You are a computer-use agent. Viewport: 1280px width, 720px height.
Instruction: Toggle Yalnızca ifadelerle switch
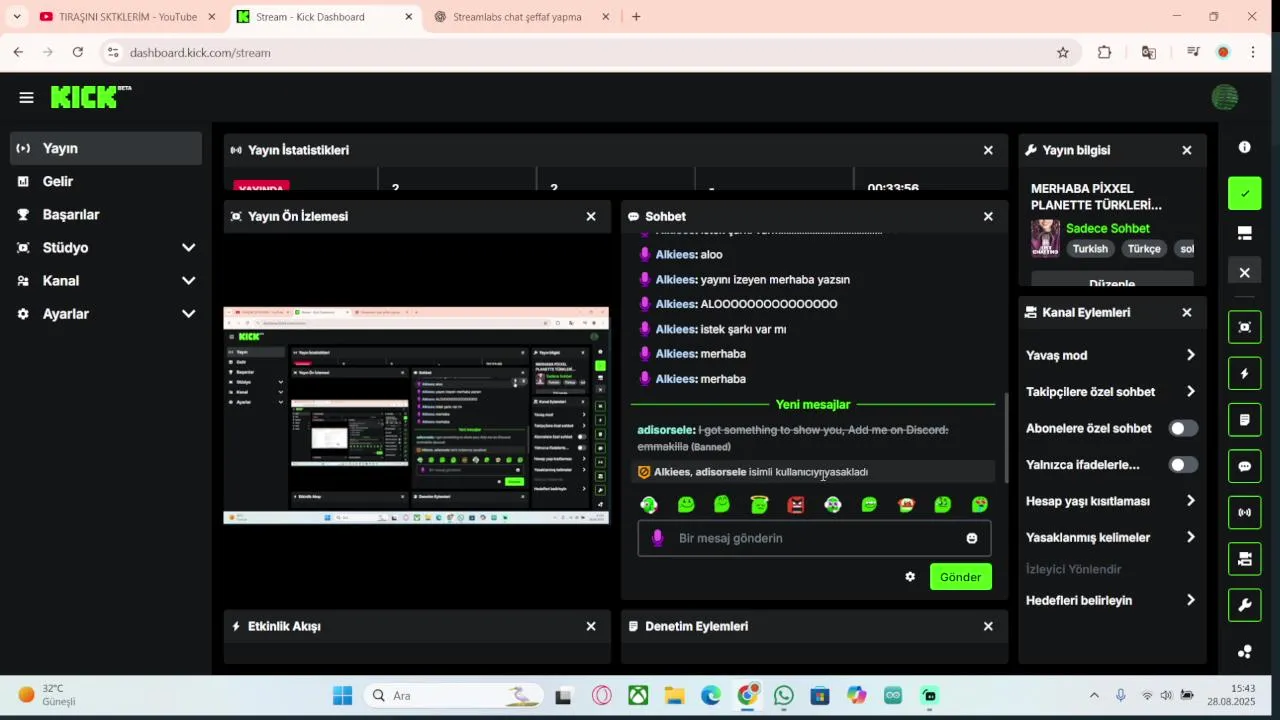[1183, 465]
